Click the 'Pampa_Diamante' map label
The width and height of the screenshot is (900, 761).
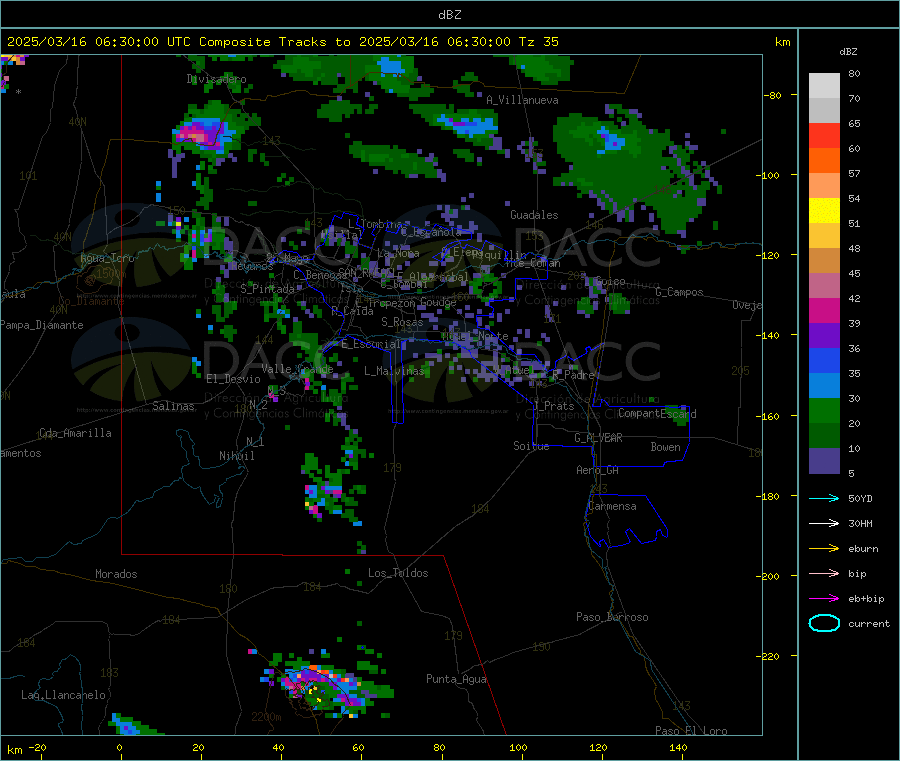pyautogui.click(x=41, y=325)
